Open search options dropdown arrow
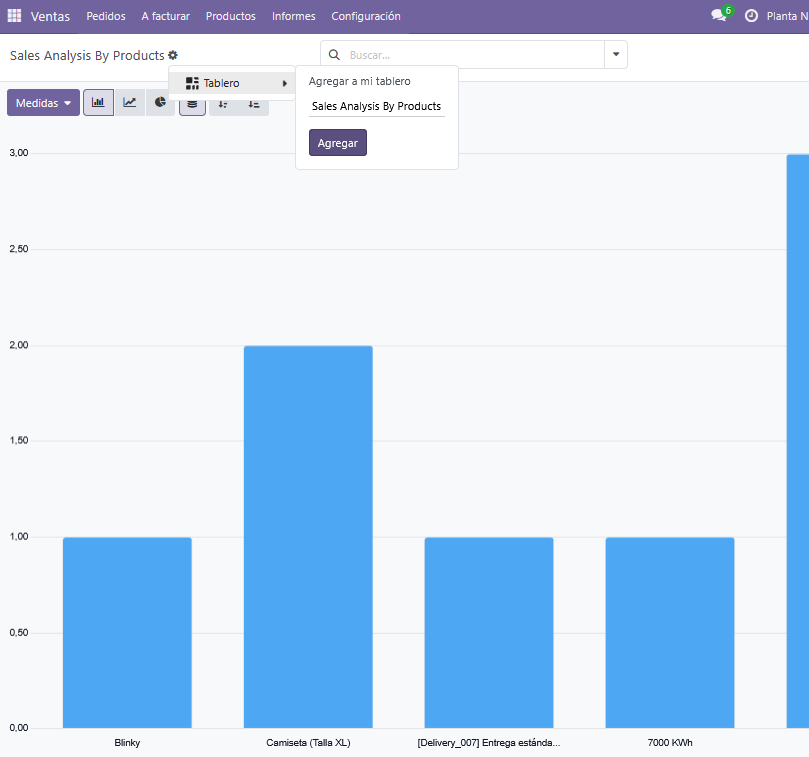Image resolution: width=809 pixels, height=757 pixels. click(x=616, y=55)
